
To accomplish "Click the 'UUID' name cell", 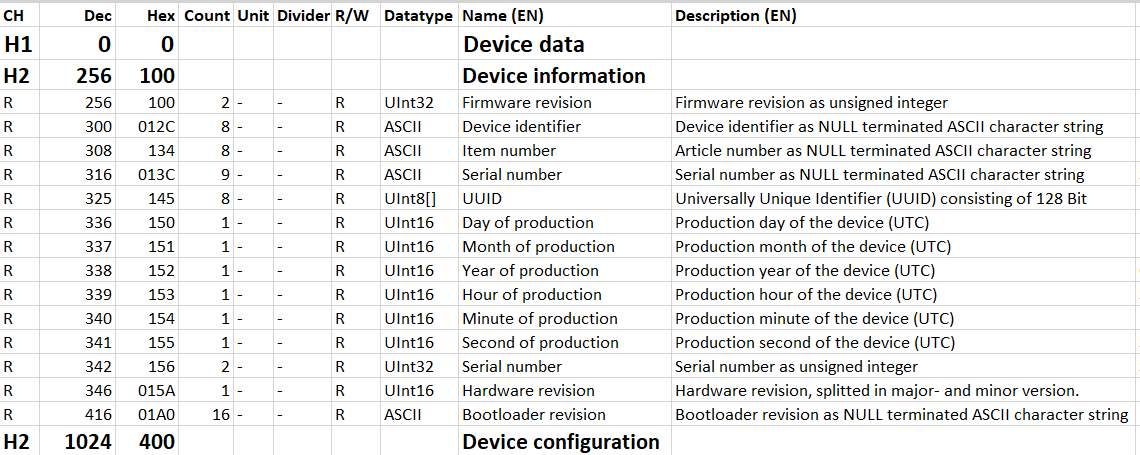I will pyautogui.click(x=482, y=199).
